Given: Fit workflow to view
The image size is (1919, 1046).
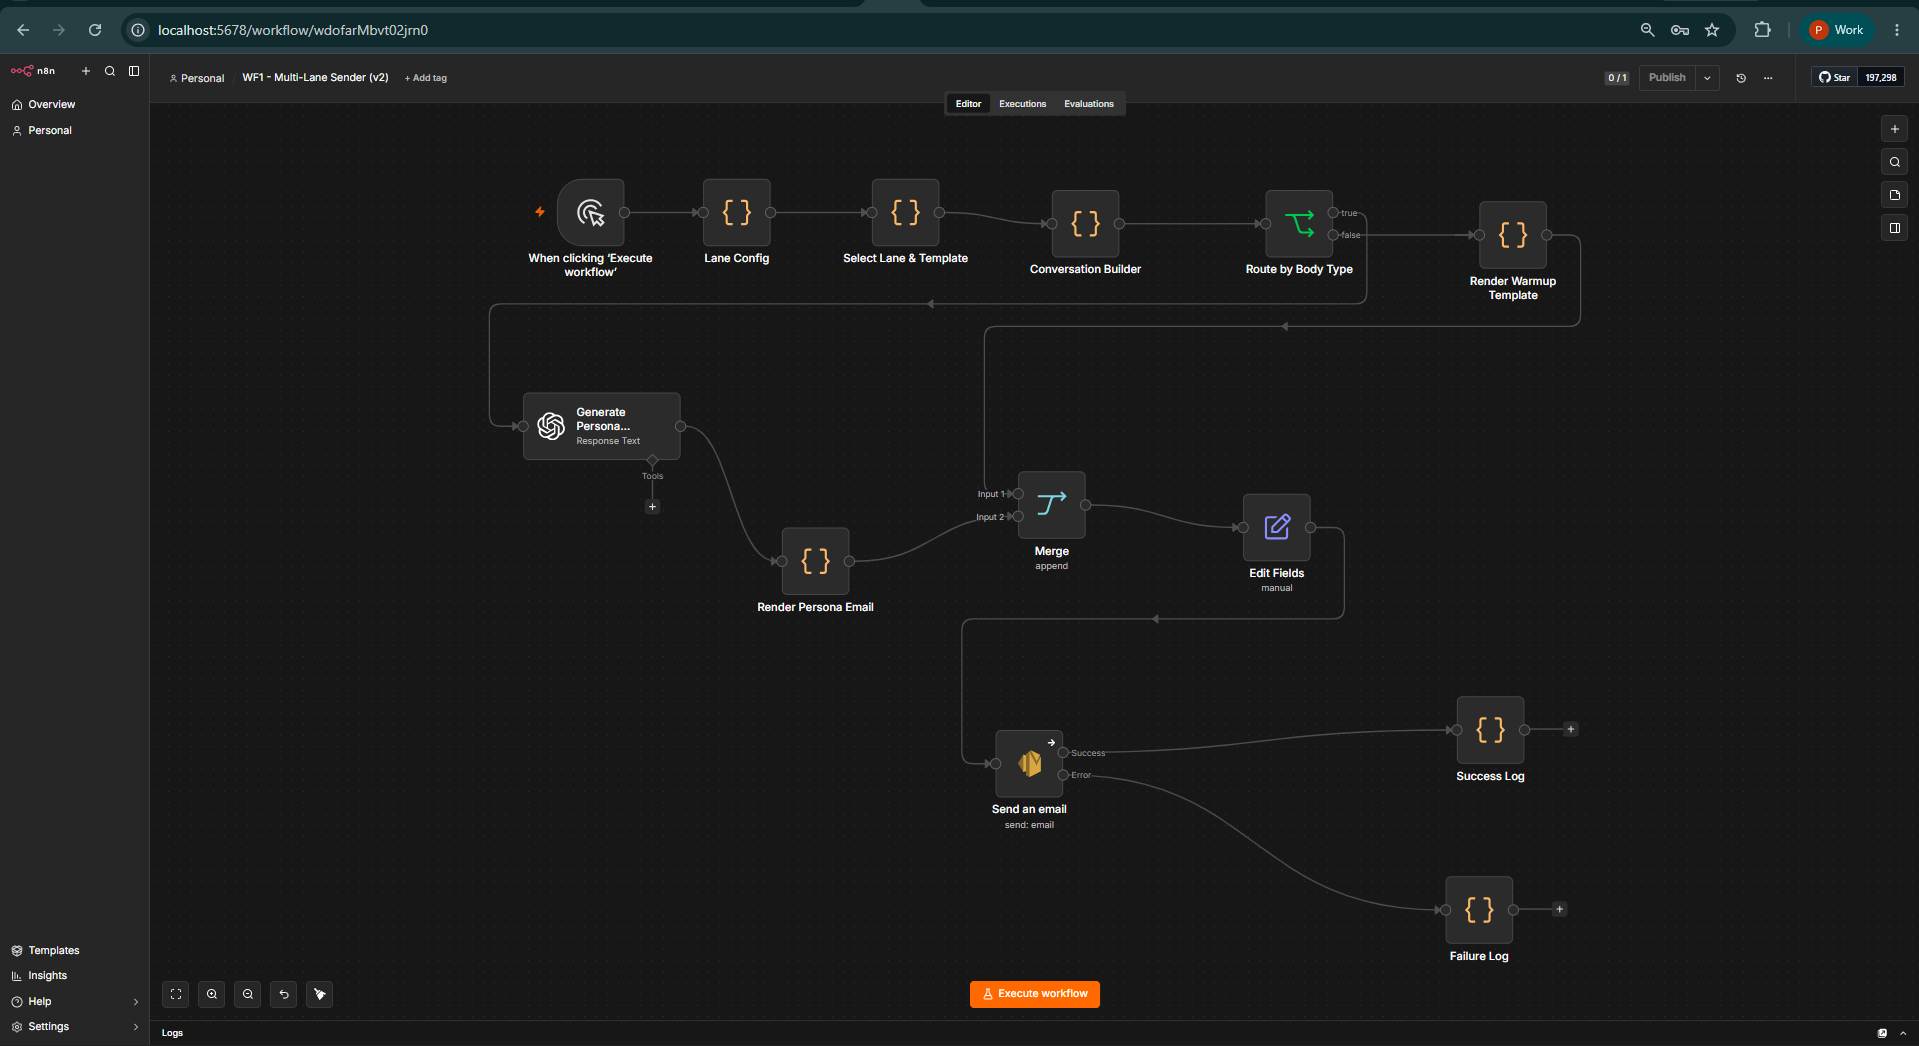Looking at the screenshot, I should tap(176, 994).
